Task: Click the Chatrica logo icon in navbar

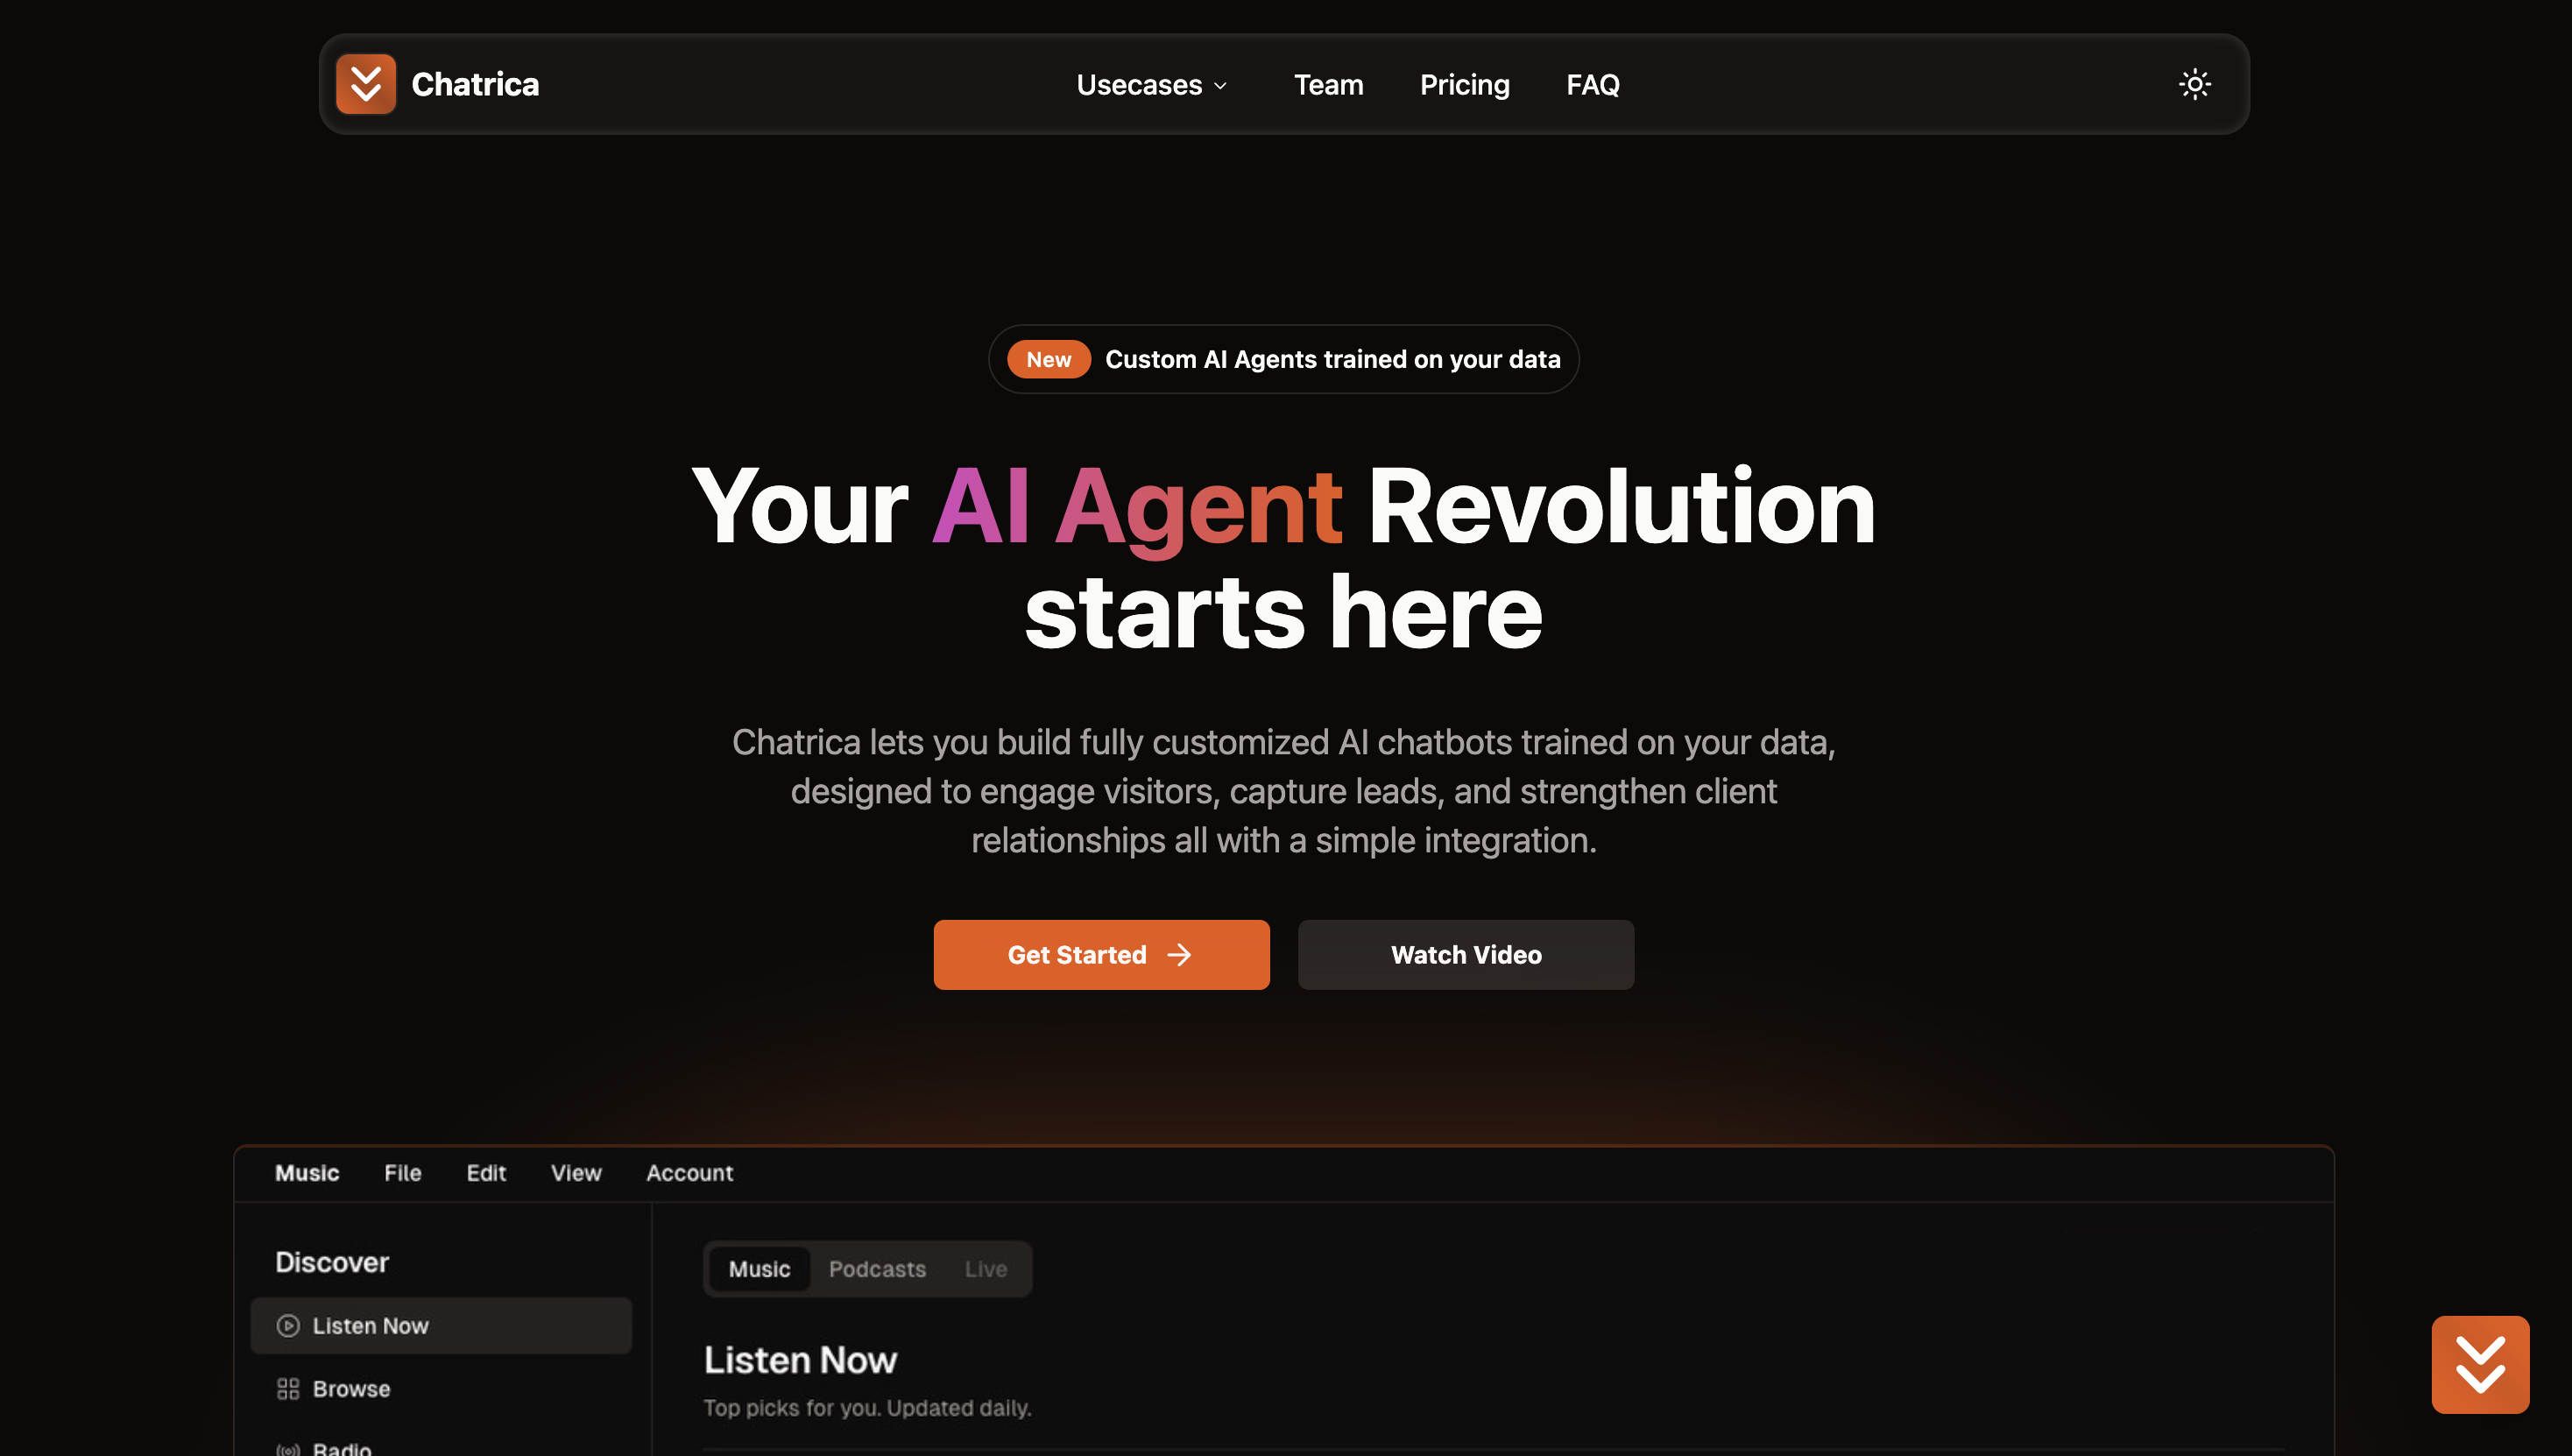Action: click(366, 84)
